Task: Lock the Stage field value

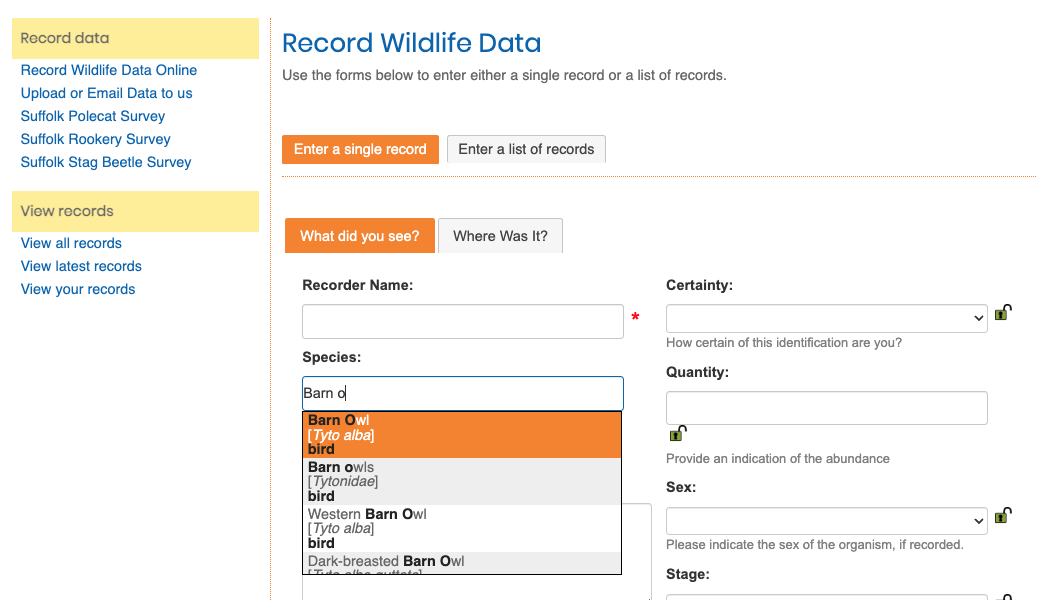Action: point(1003,595)
